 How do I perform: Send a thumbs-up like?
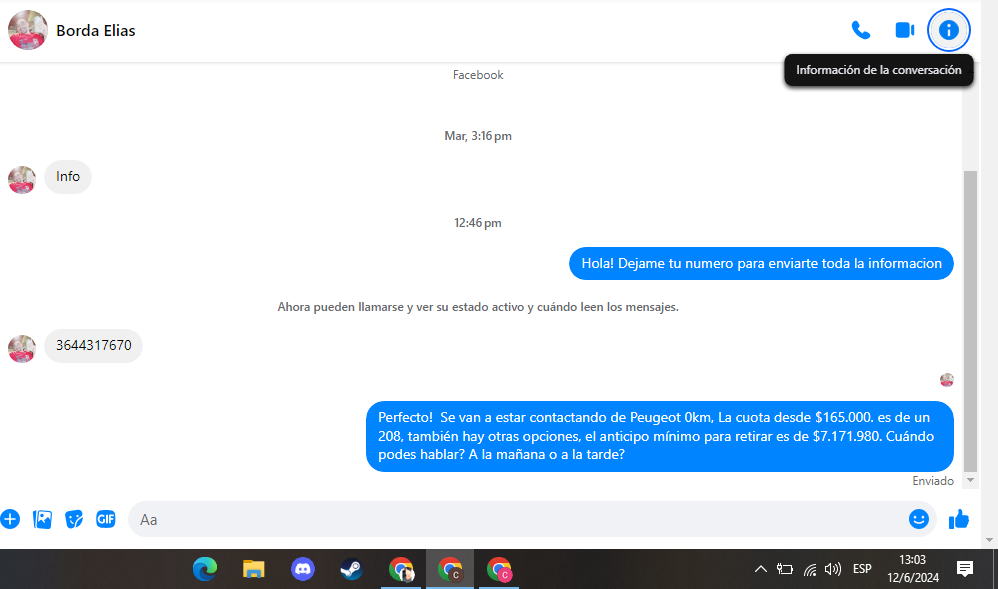(959, 519)
